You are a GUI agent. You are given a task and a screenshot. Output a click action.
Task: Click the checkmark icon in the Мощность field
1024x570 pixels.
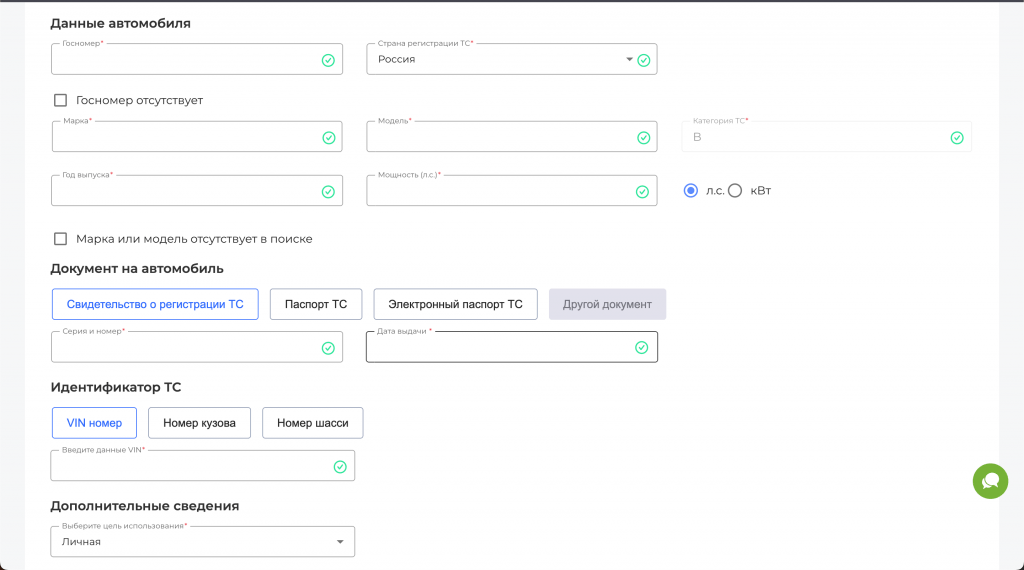(643, 191)
